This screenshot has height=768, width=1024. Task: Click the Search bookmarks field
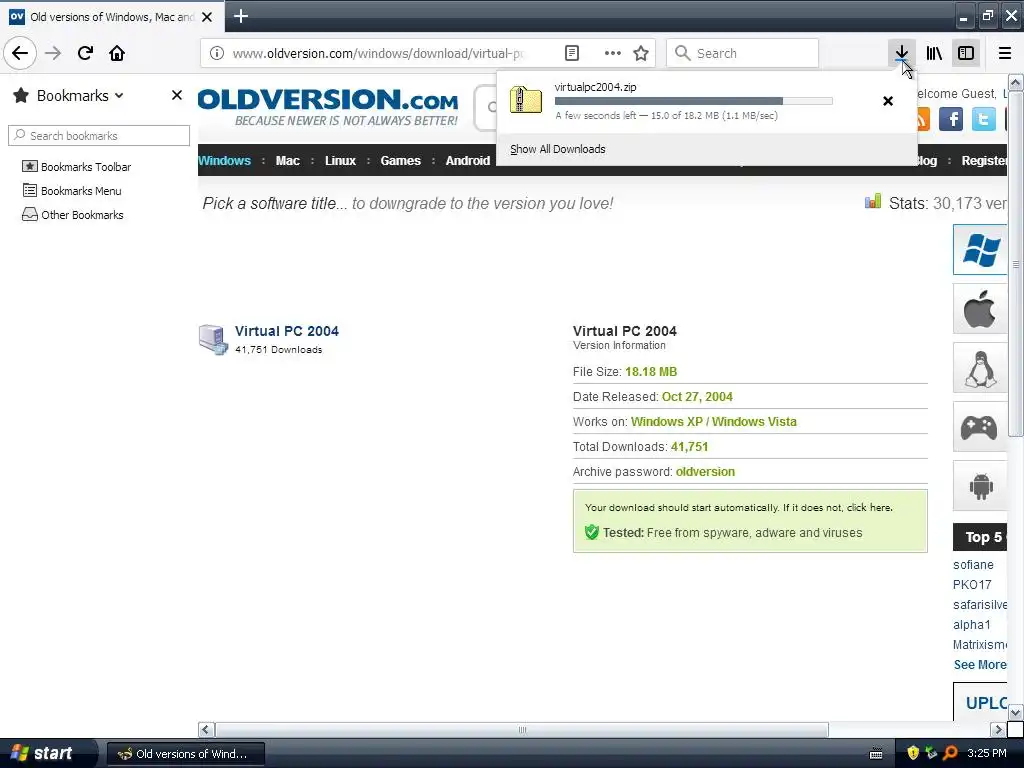(x=99, y=136)
